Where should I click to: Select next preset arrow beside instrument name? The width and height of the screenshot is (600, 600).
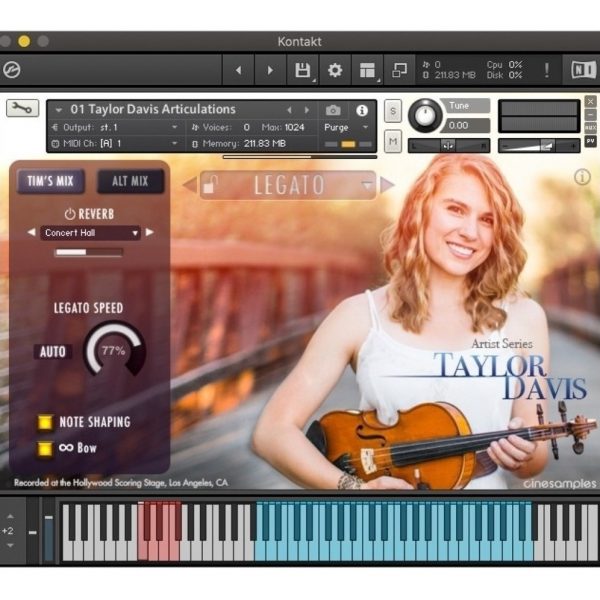[x=307, y=110]
